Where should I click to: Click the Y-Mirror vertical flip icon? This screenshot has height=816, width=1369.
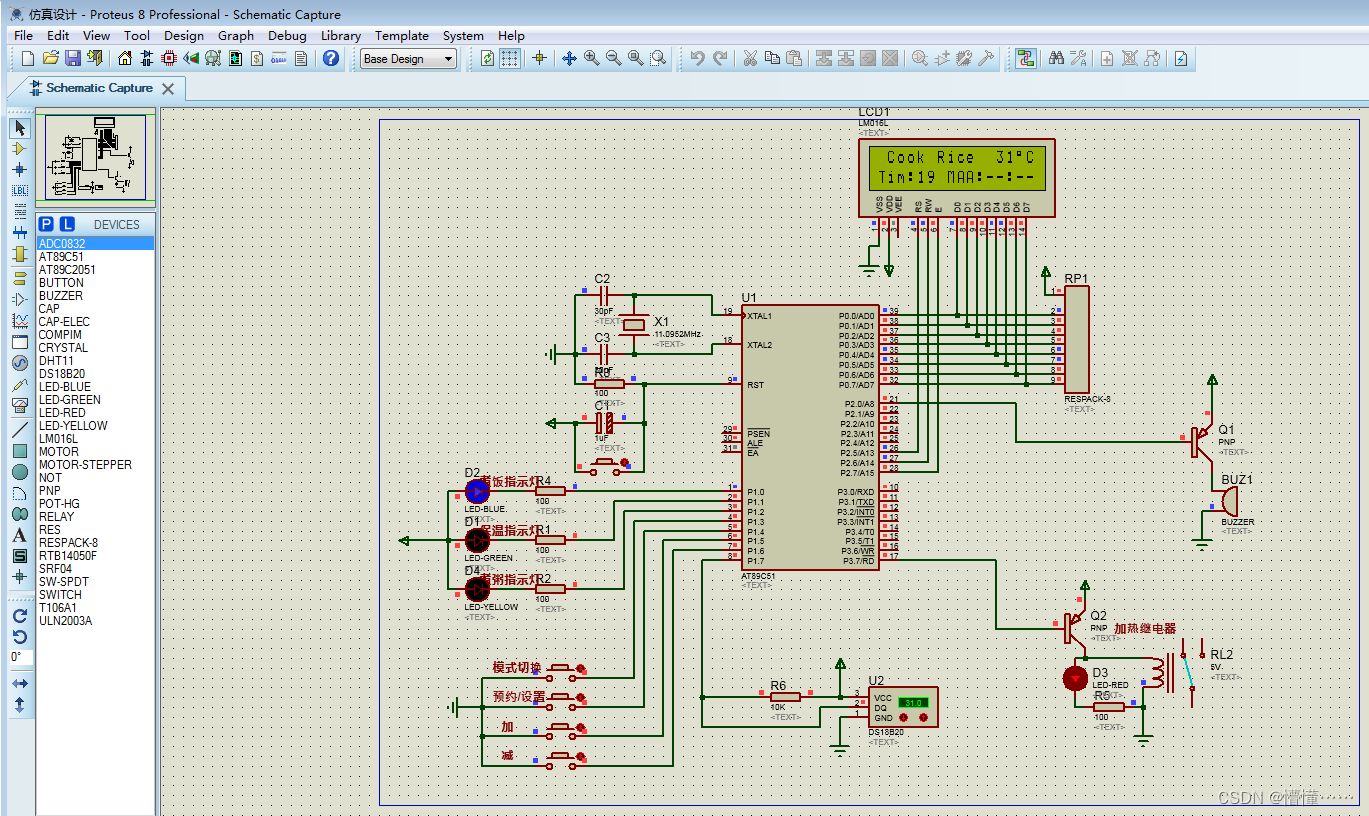click(20, 704)
